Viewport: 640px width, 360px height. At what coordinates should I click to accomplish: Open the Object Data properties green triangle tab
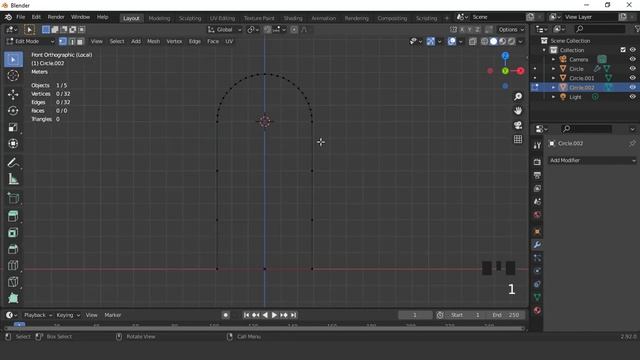coord(537,297)
